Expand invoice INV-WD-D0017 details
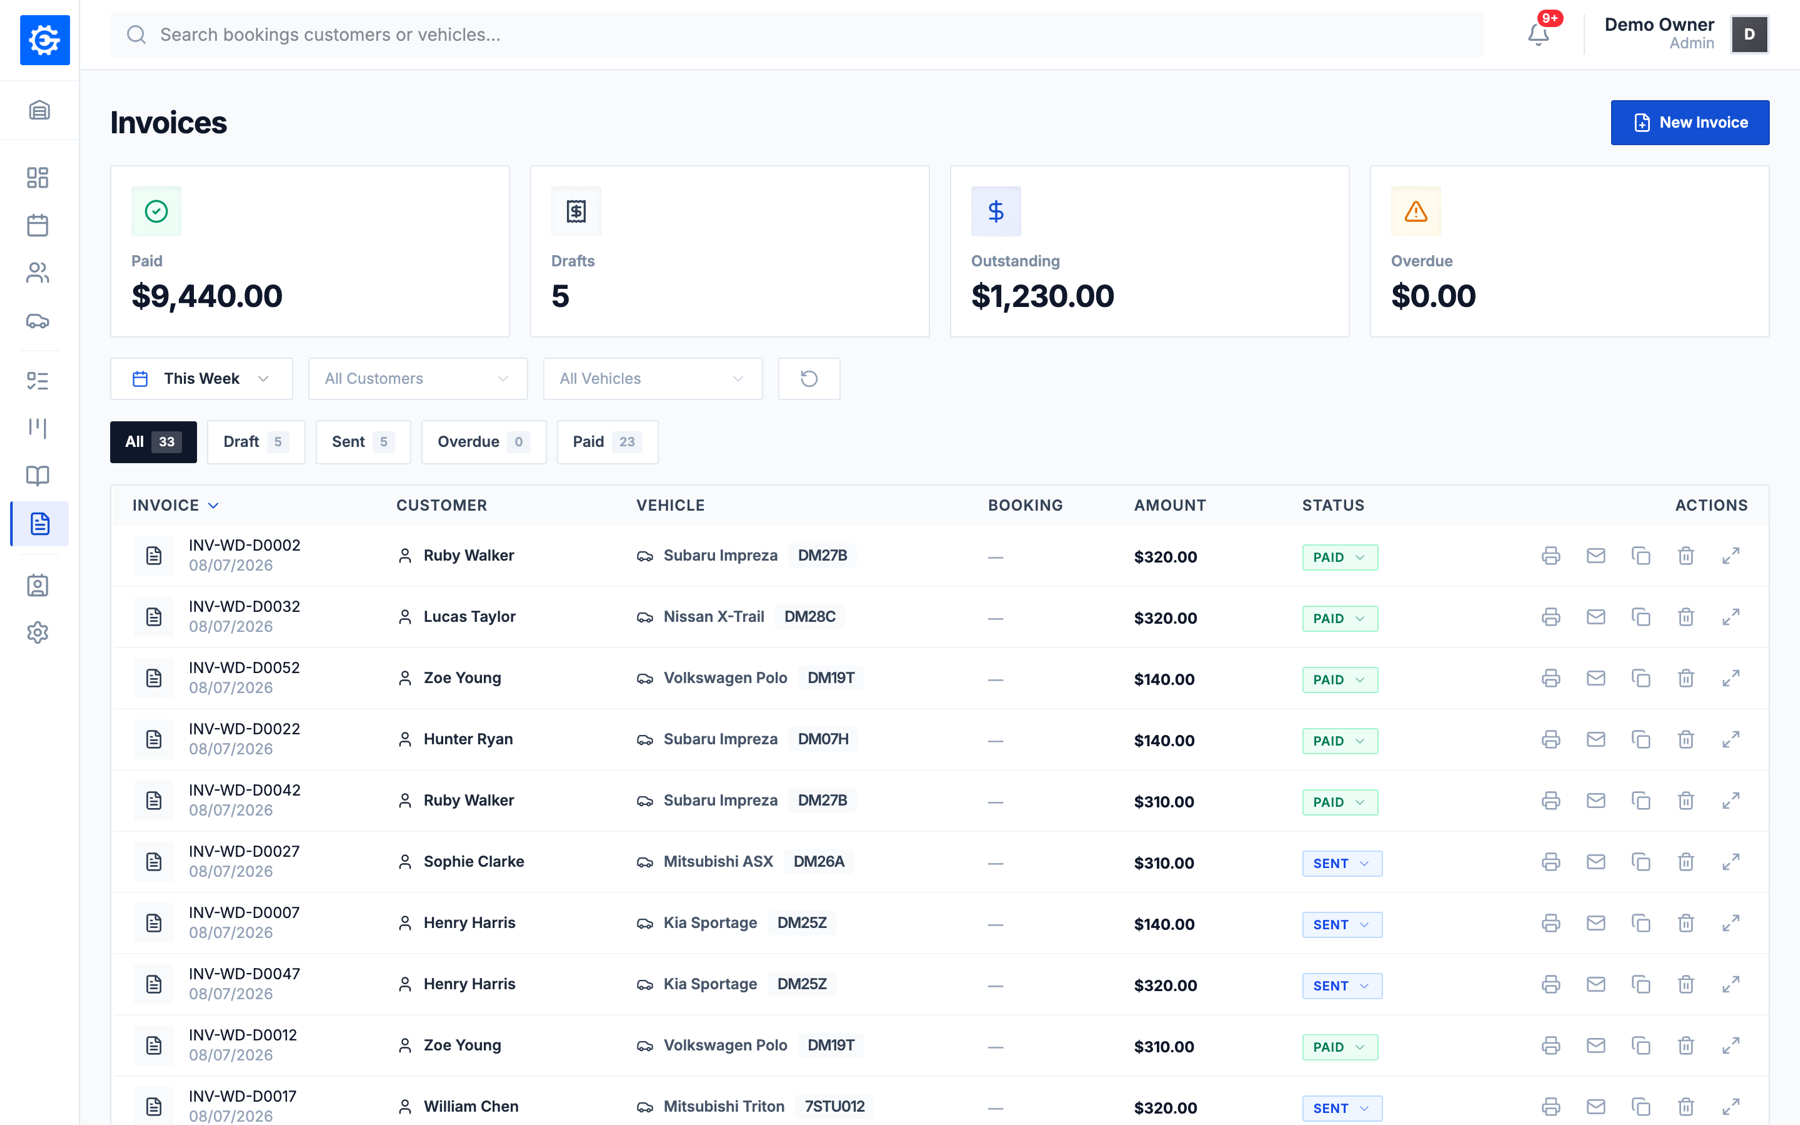This screenshot has width=1800, height=1125. tap(1731, 1106)
